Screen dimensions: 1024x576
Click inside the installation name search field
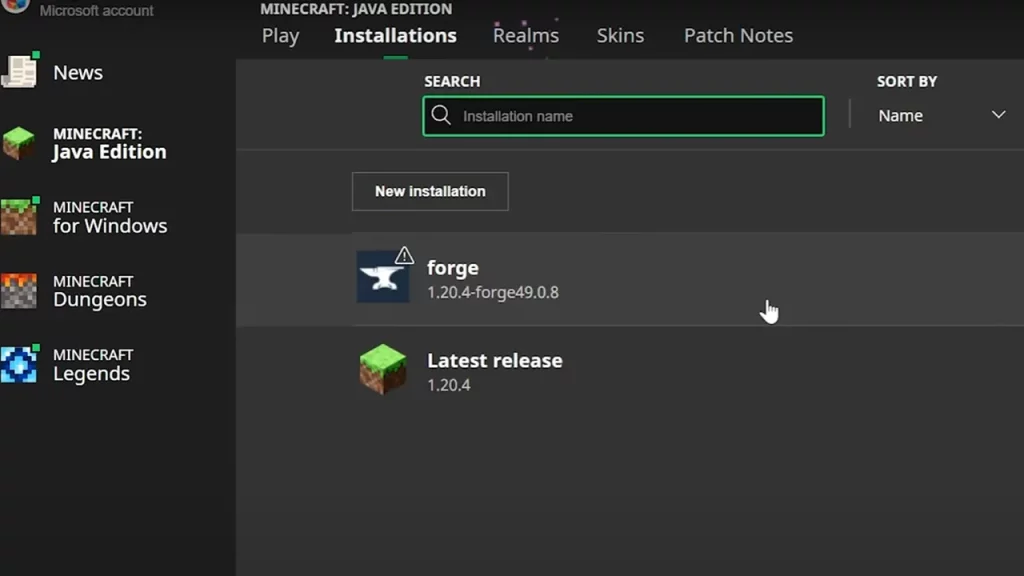(x=620, y=115)
